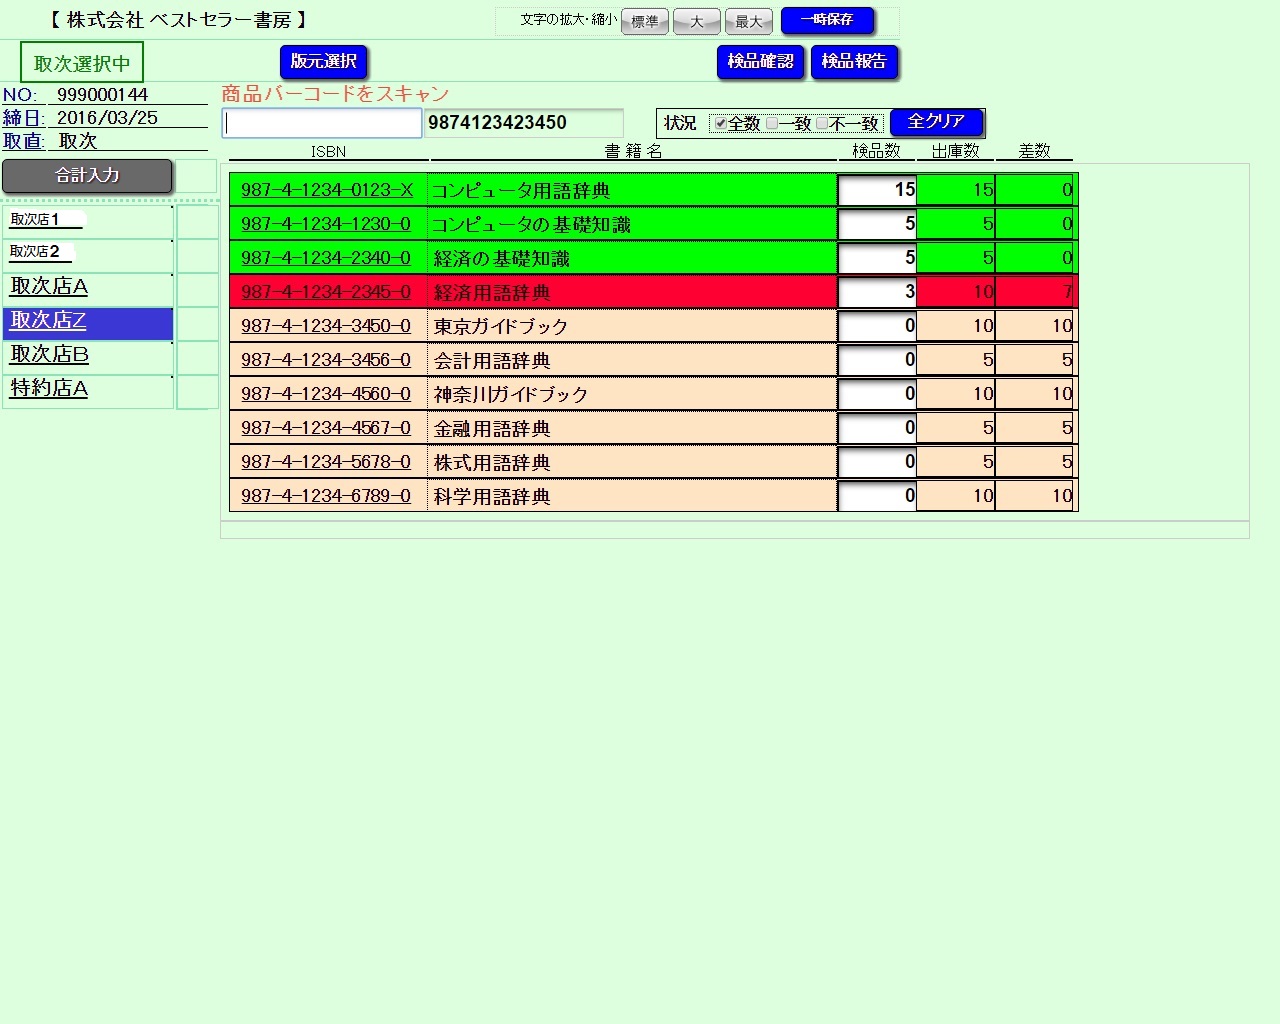Click 検品数 field for 東京ガイドブック
Screen dimensions: 1280x1024
pos(877,326)
